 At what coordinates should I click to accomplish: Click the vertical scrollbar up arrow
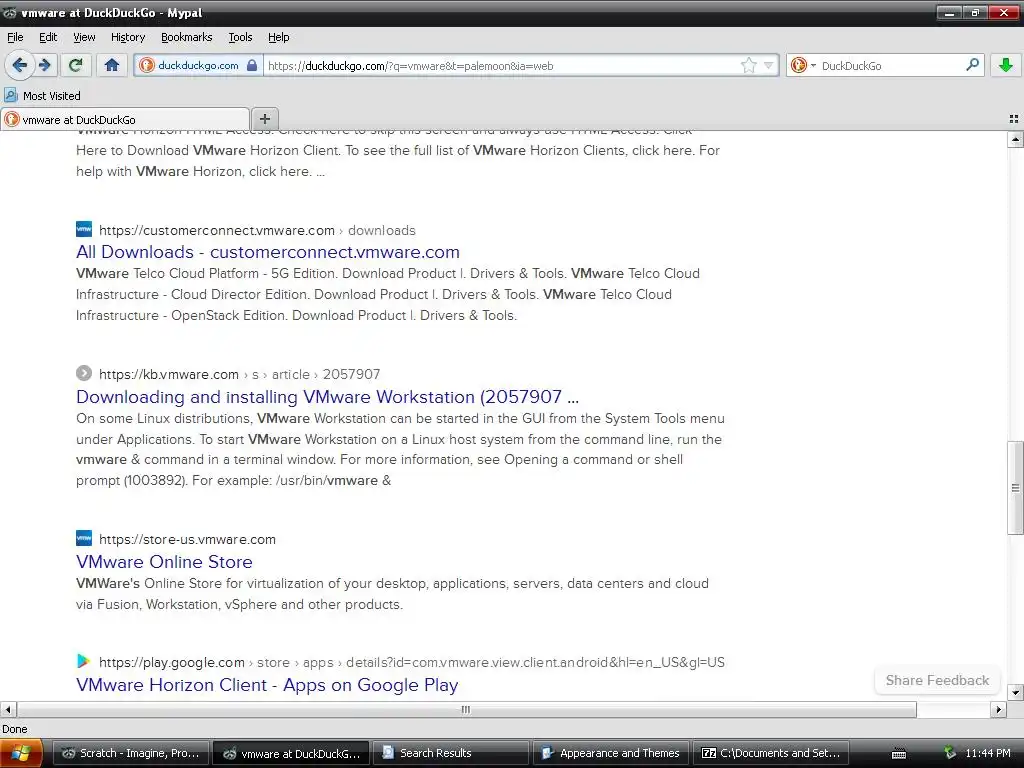point(1015,139)
